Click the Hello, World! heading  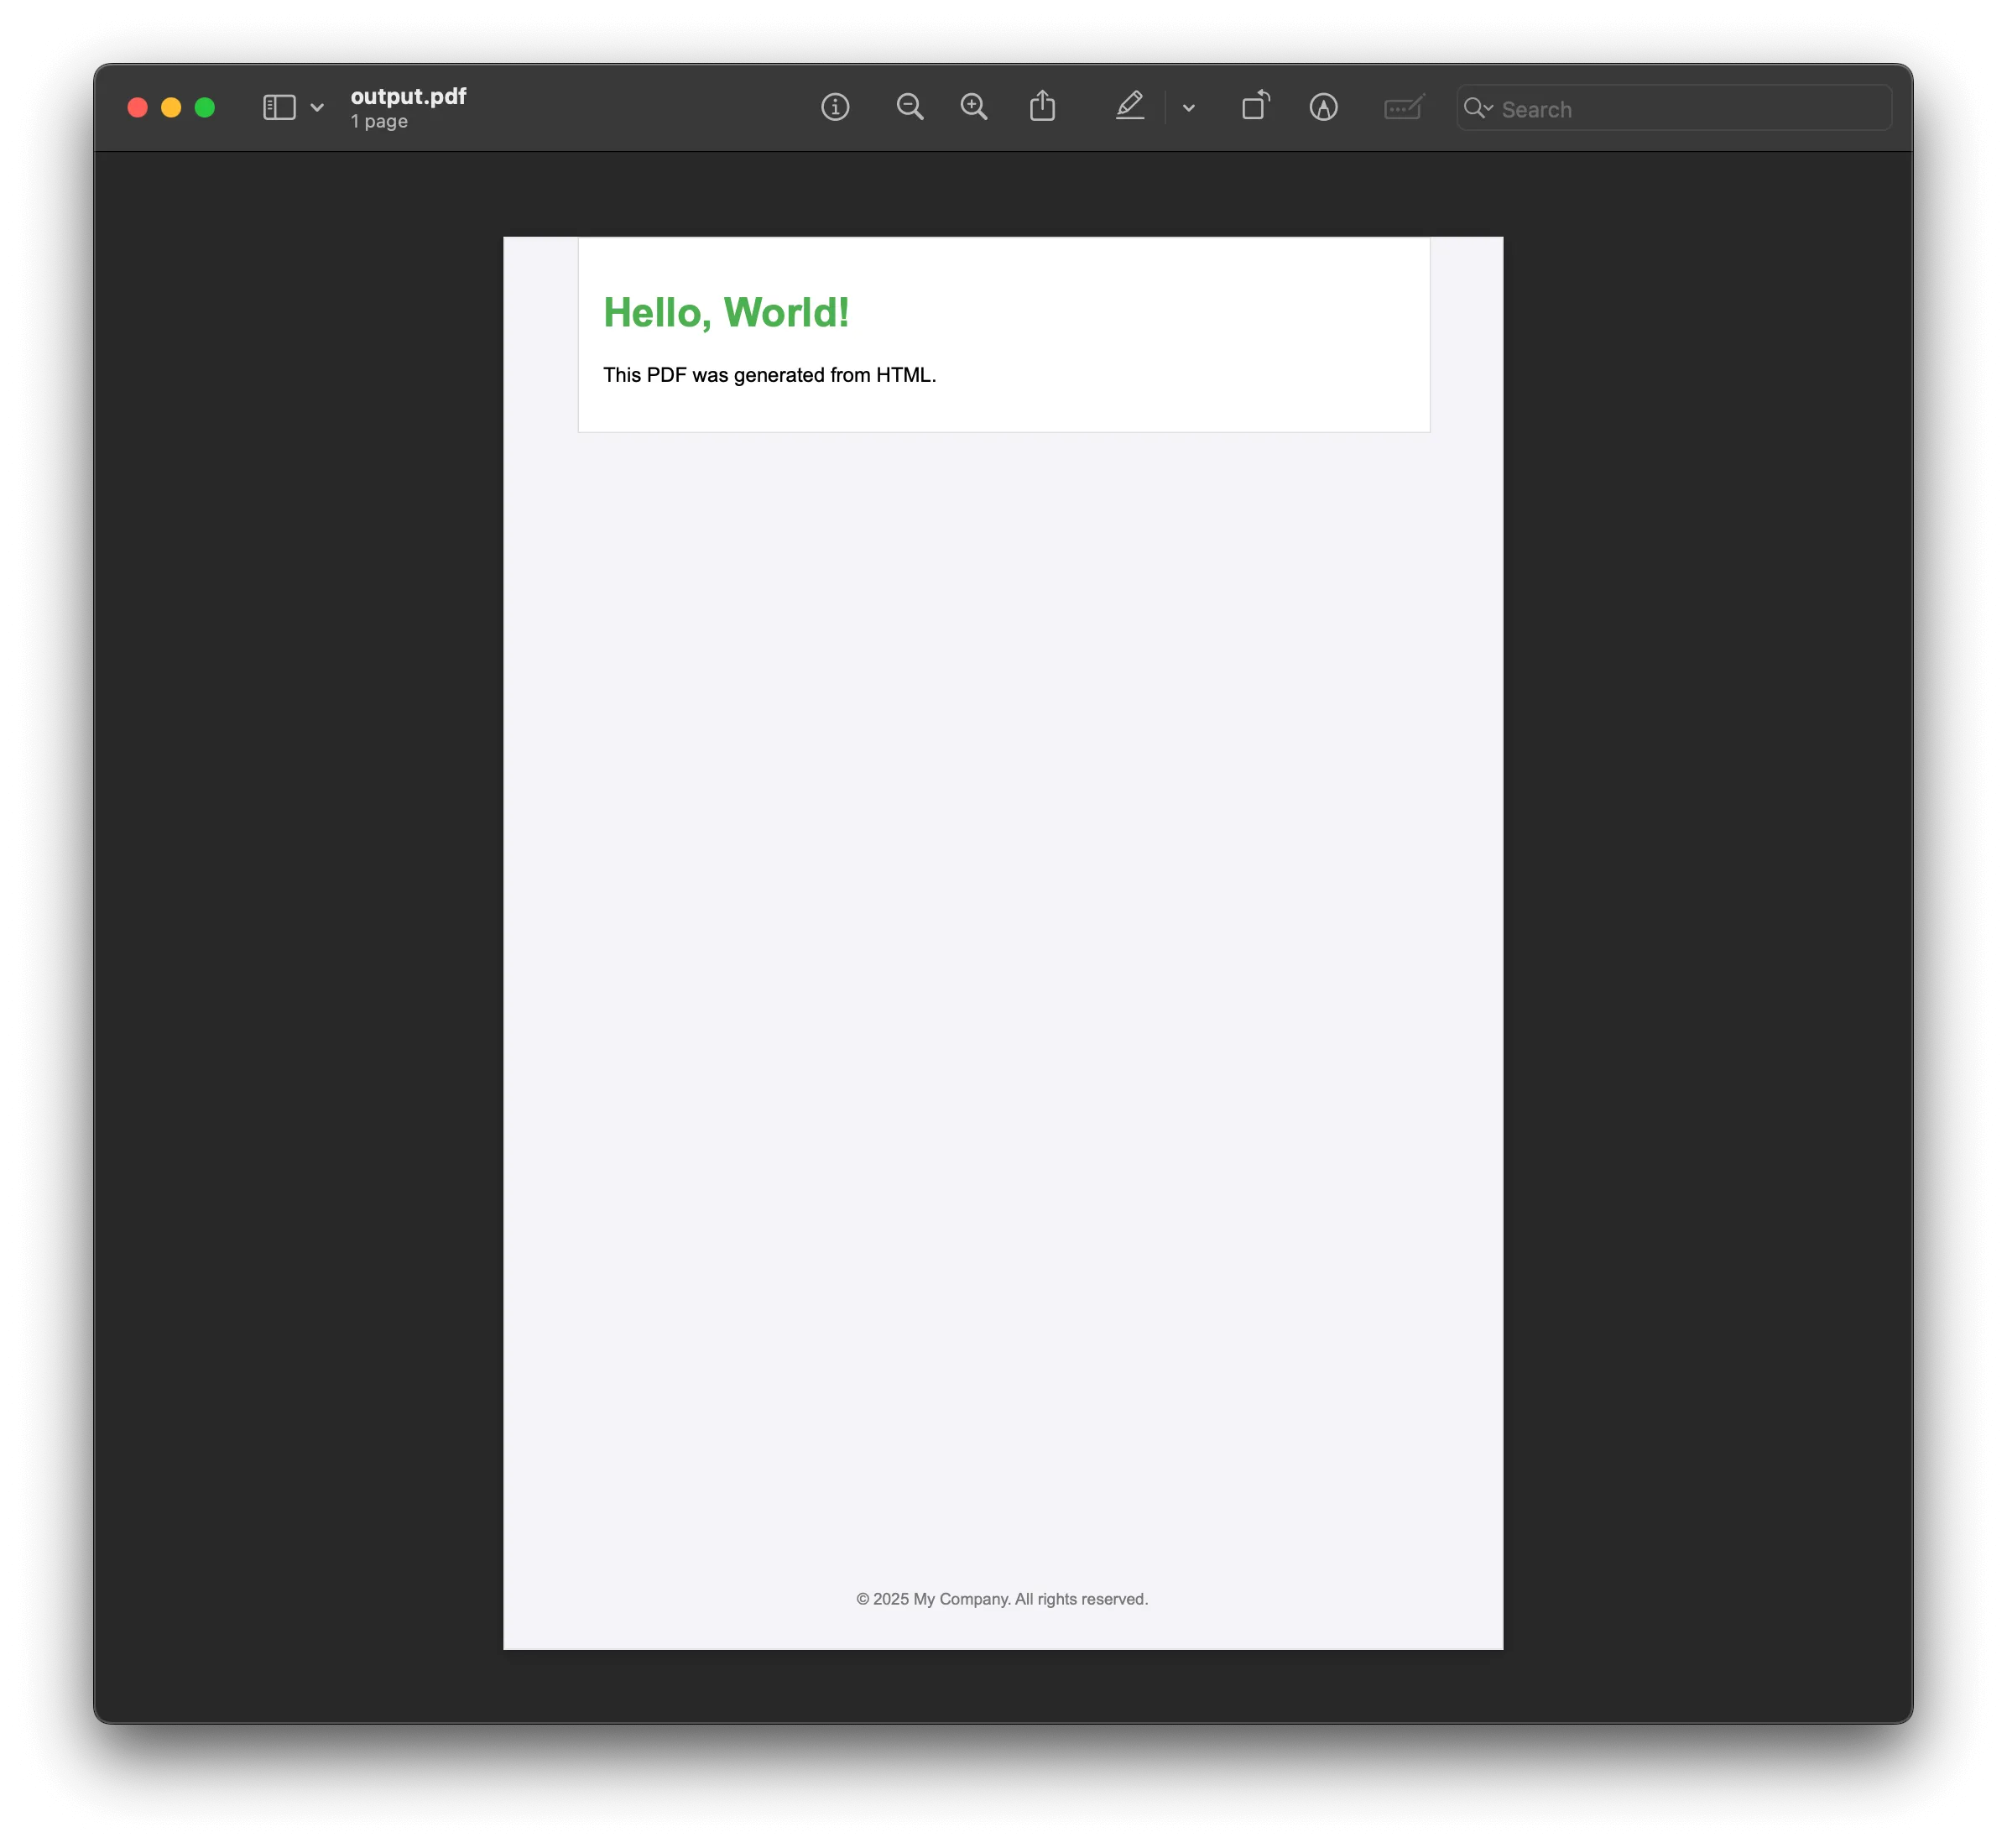727,312
